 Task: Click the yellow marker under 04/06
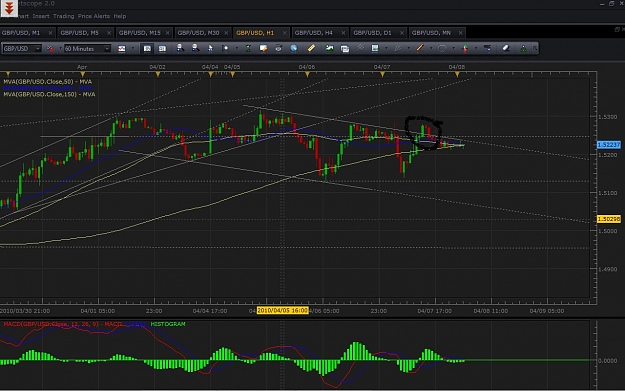pos(307,75)
